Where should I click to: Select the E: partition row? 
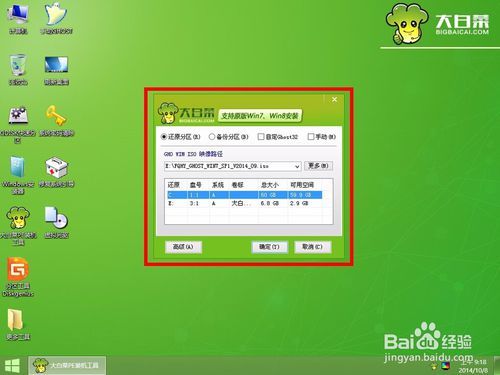pyautogui.click(x=244, y=203)
